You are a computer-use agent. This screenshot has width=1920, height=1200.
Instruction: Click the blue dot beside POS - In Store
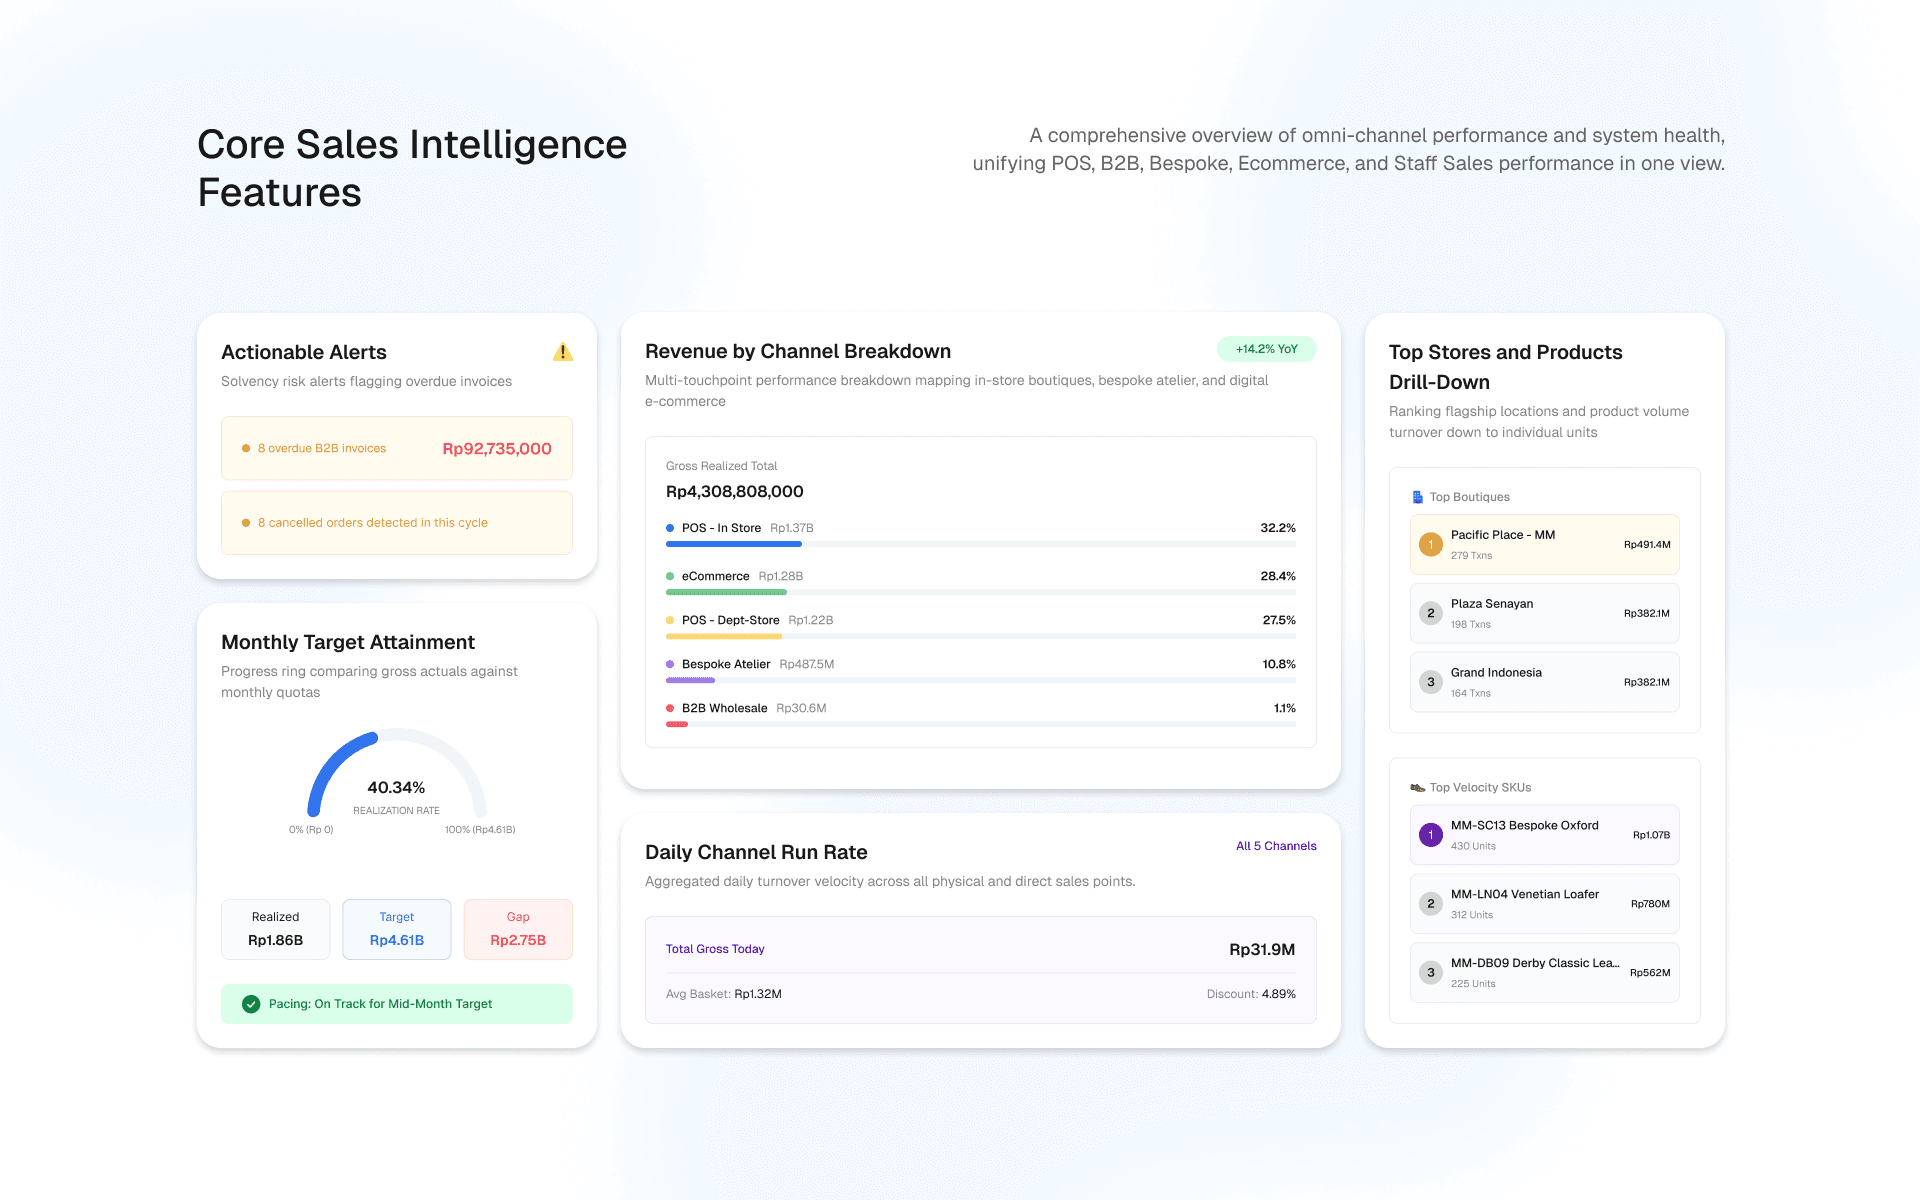670,528
